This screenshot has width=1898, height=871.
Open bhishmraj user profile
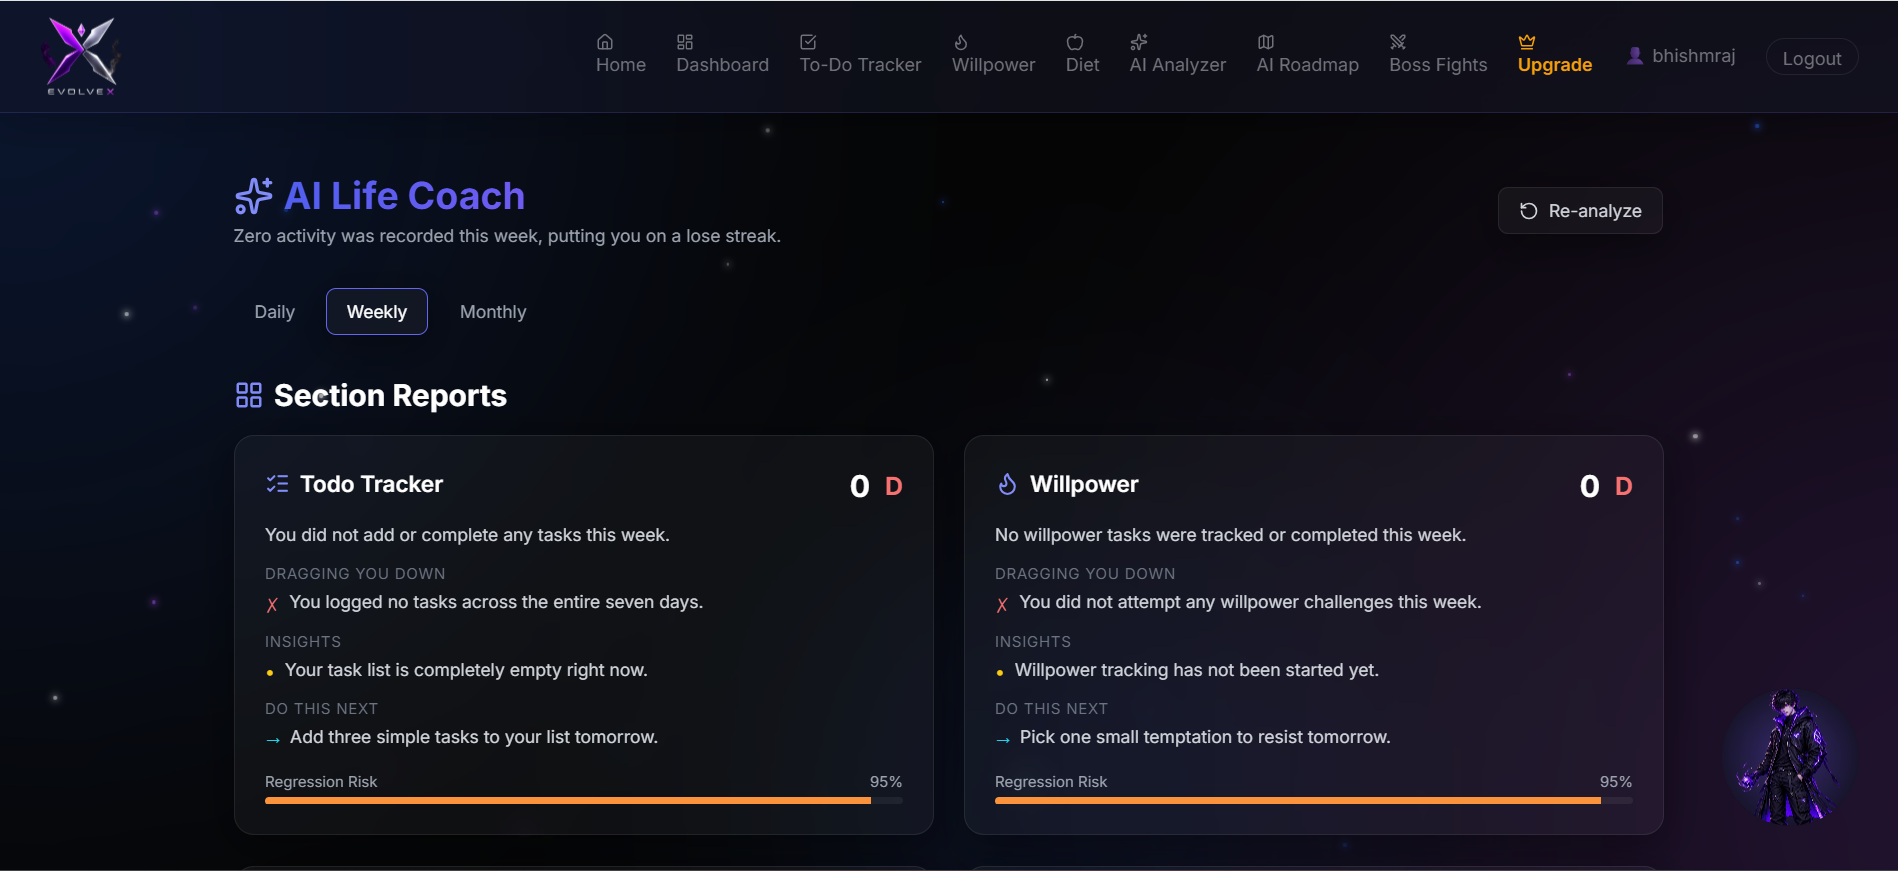pos(1681,56)
